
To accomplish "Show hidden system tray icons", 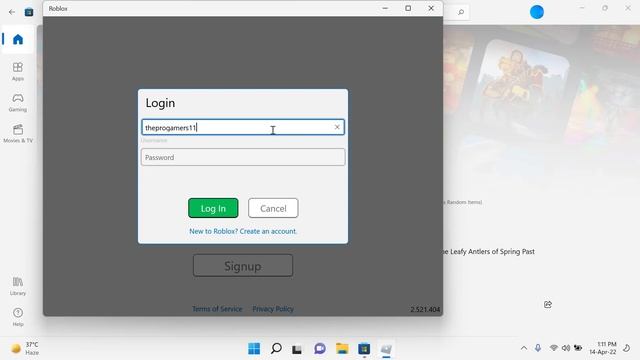I will click(524, 348).
